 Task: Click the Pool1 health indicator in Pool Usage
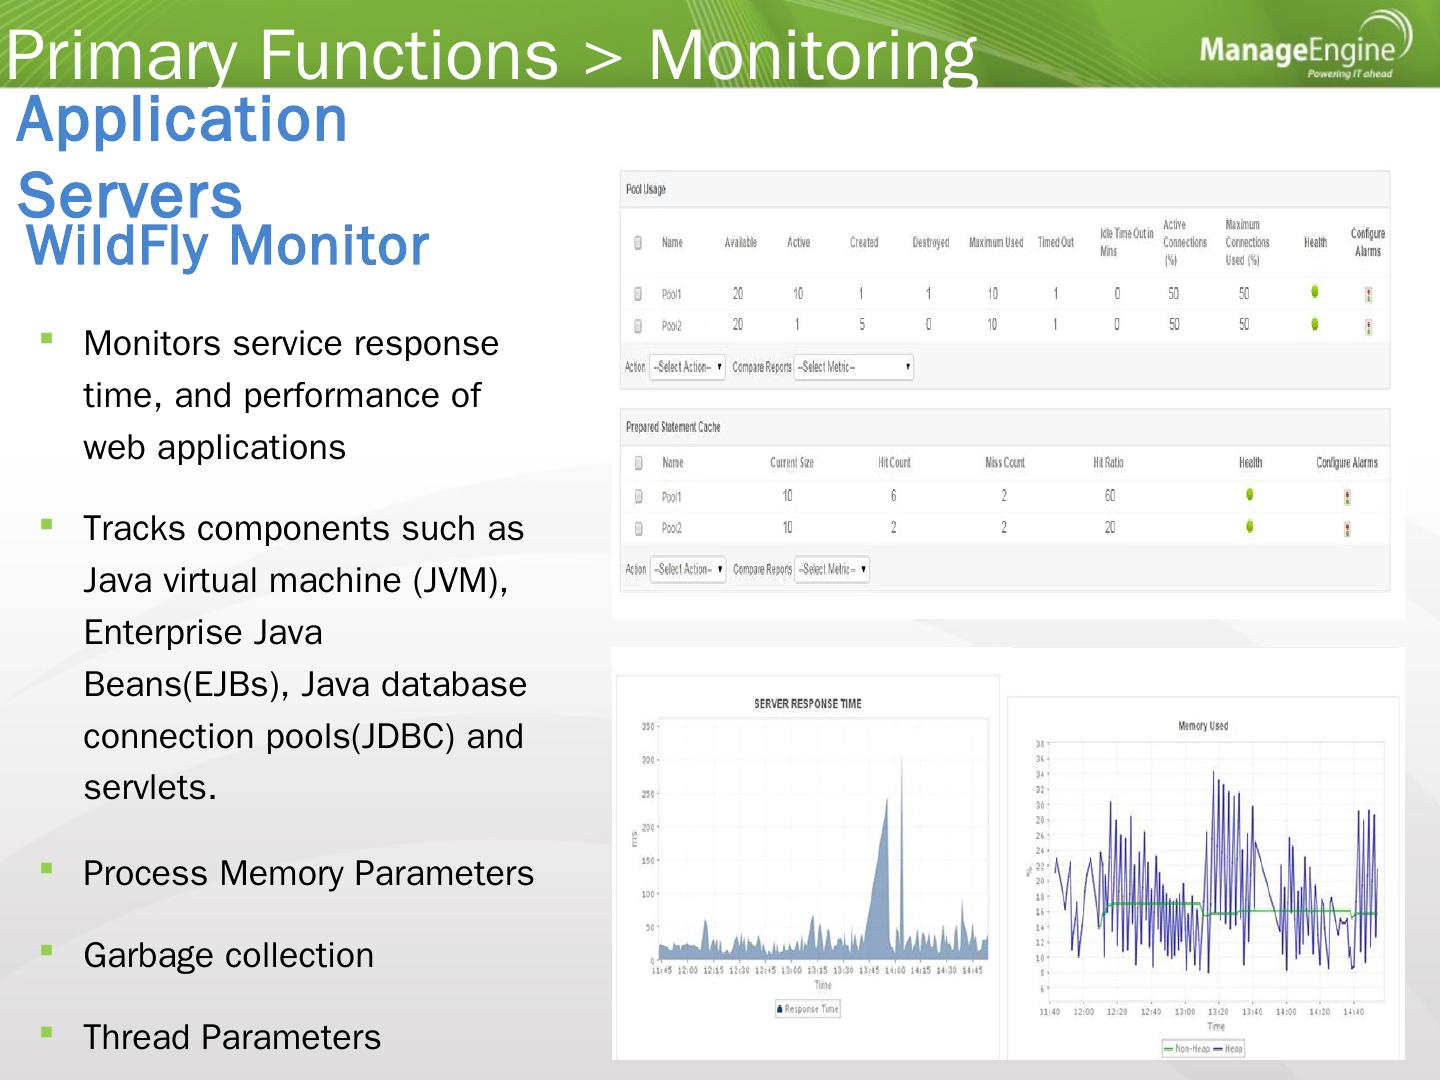click(1315, 292)
